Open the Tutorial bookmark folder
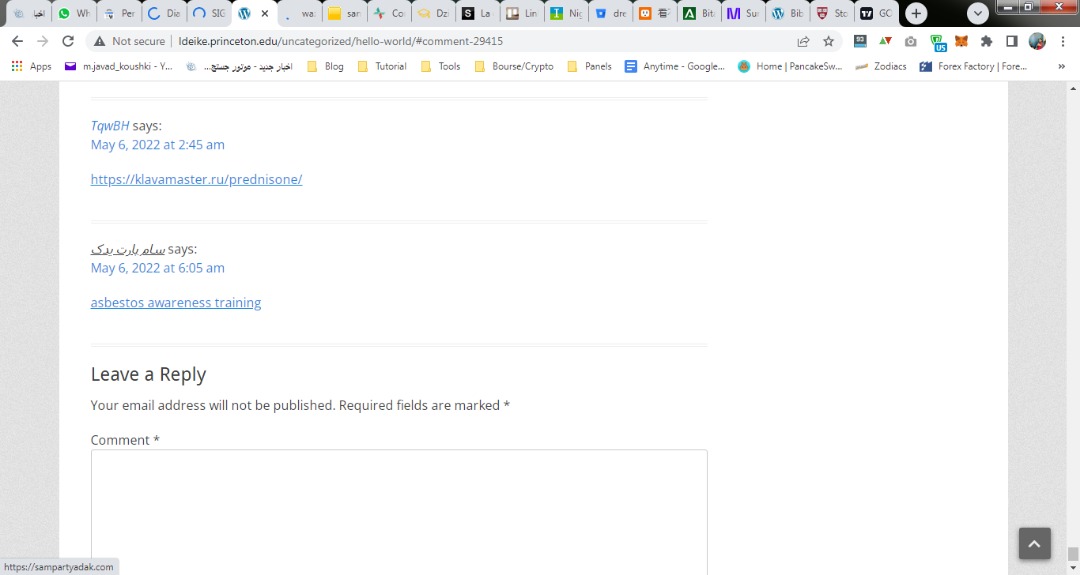The image size is (1080, 575). [382, 66]
